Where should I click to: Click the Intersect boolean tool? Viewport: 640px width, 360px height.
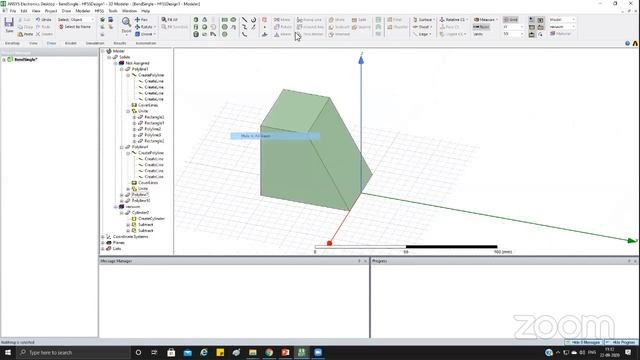tap(340, 34)
